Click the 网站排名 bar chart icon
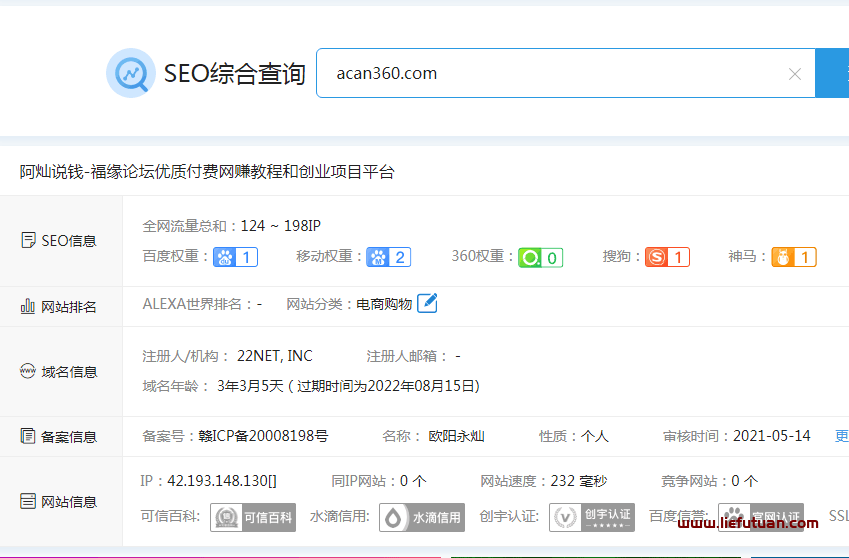Viewport: 849px width, 558px height. (x=28, y=306)
